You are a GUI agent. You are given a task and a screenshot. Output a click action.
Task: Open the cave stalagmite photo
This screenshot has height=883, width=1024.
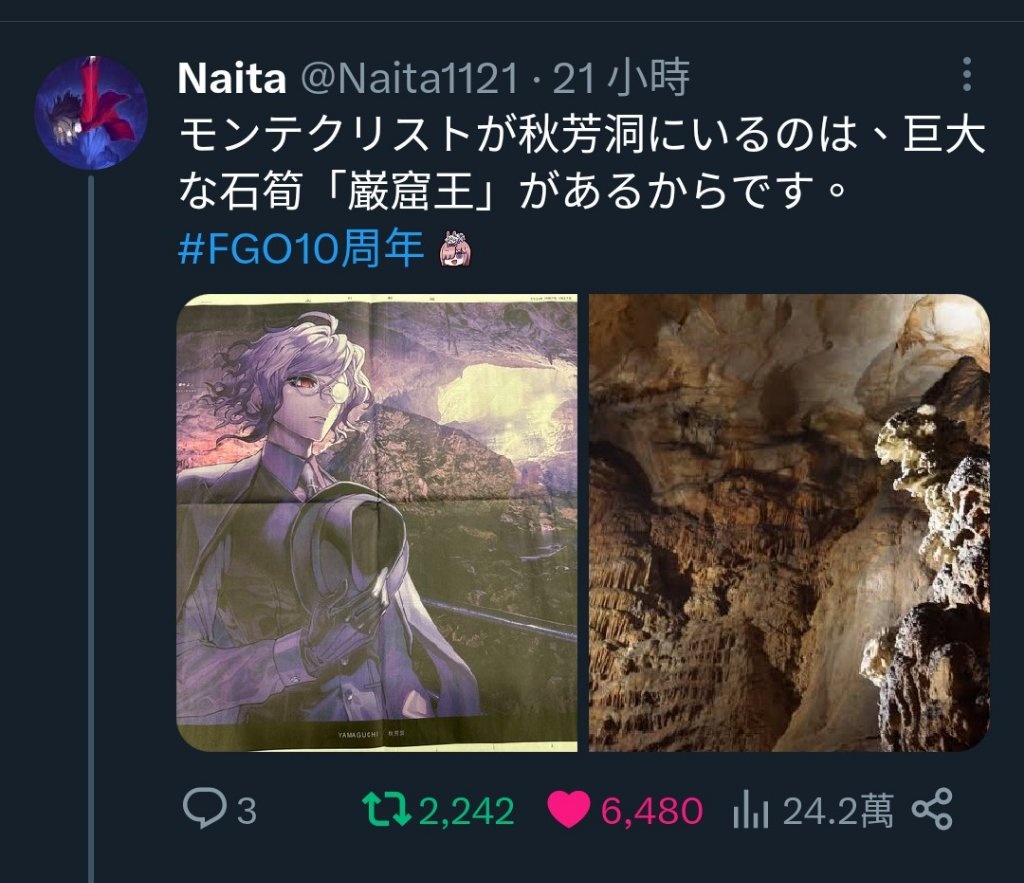[x=789, y=522]
